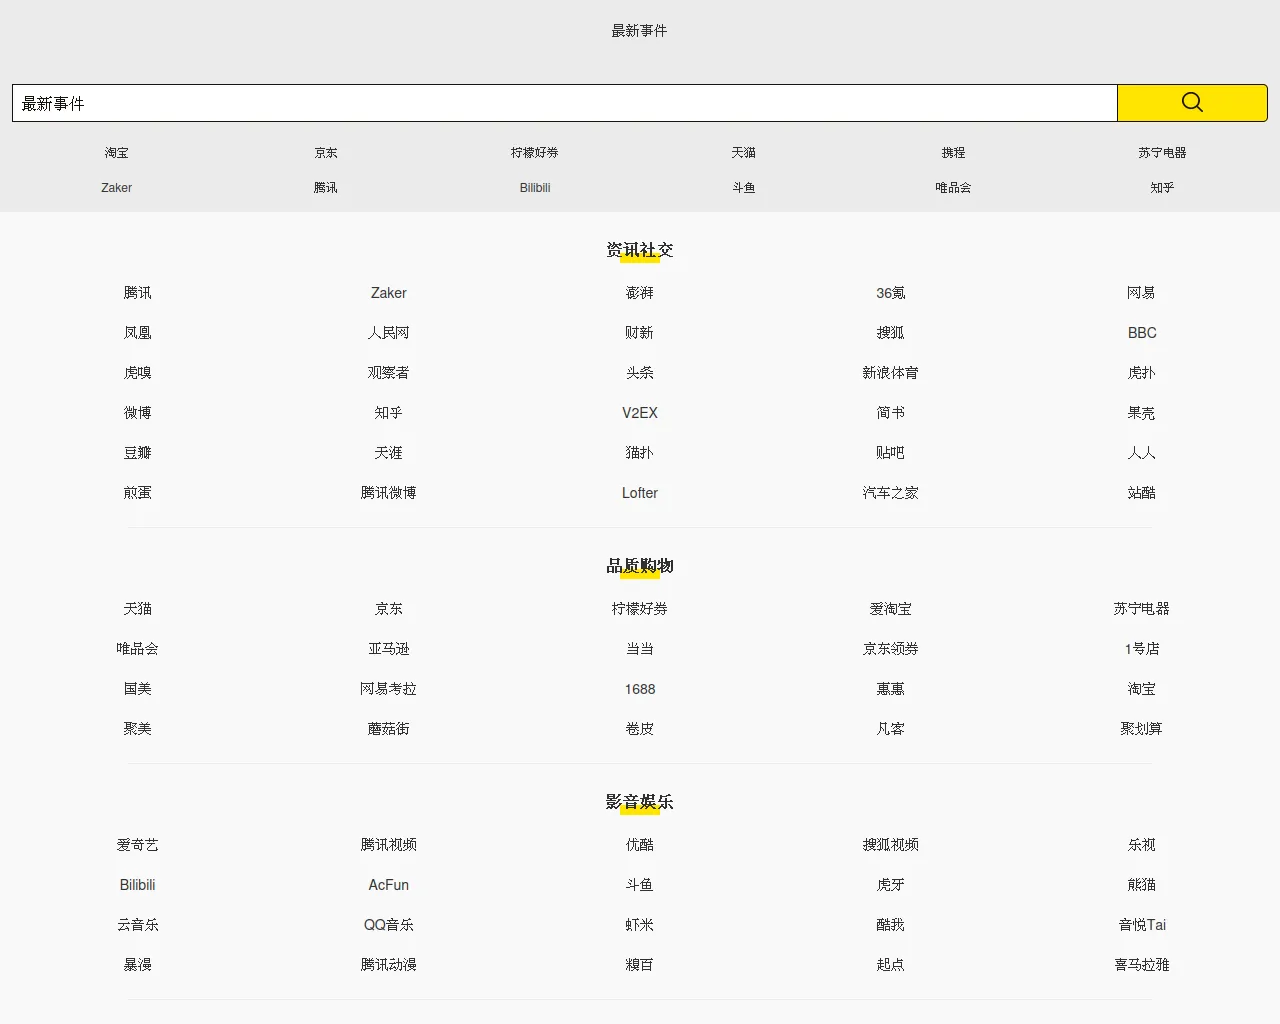Open the 1号店 link
Image resolution: width=1280 pixels, height=1024 pixels.
click(x=1142, y=649)
